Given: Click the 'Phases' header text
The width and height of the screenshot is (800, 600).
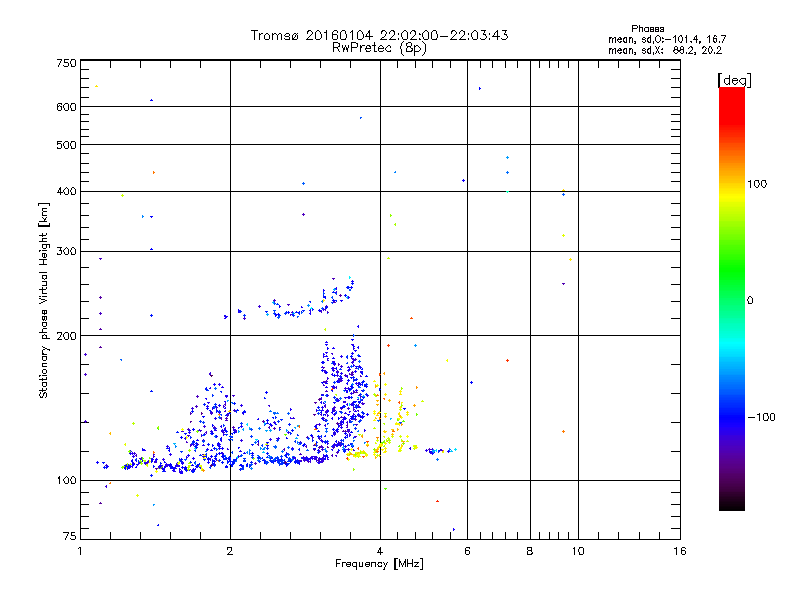Looking at the screenshot, I should 647,29.
